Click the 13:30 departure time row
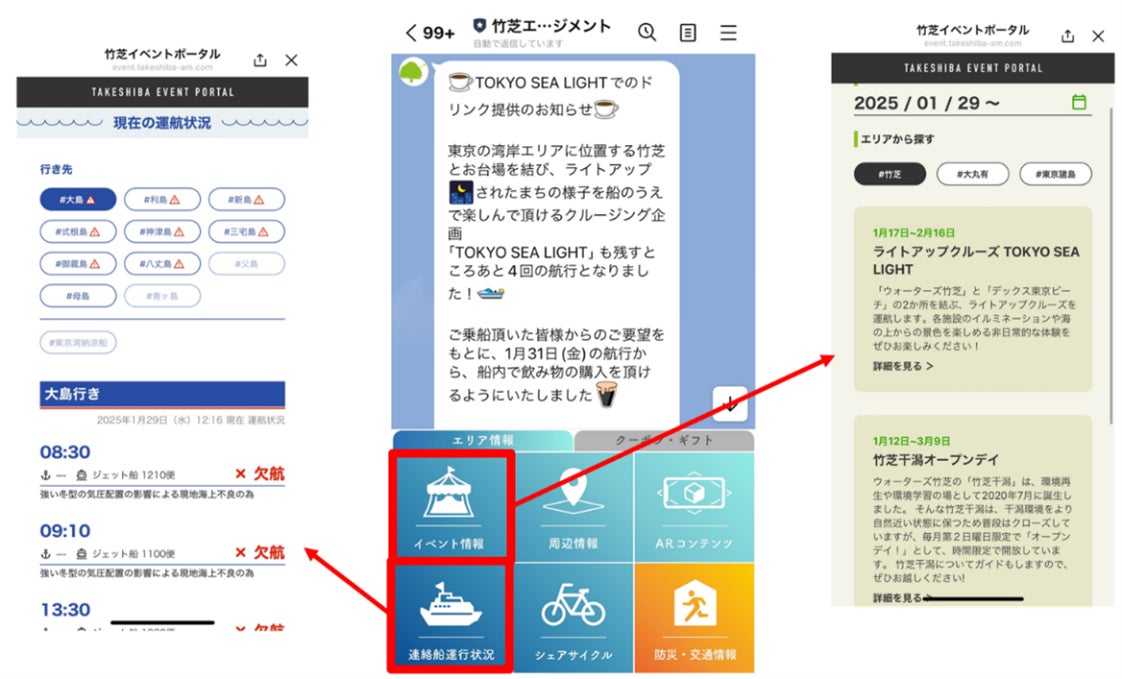This screenshot has width=1122, height=679. coord(162,617)
